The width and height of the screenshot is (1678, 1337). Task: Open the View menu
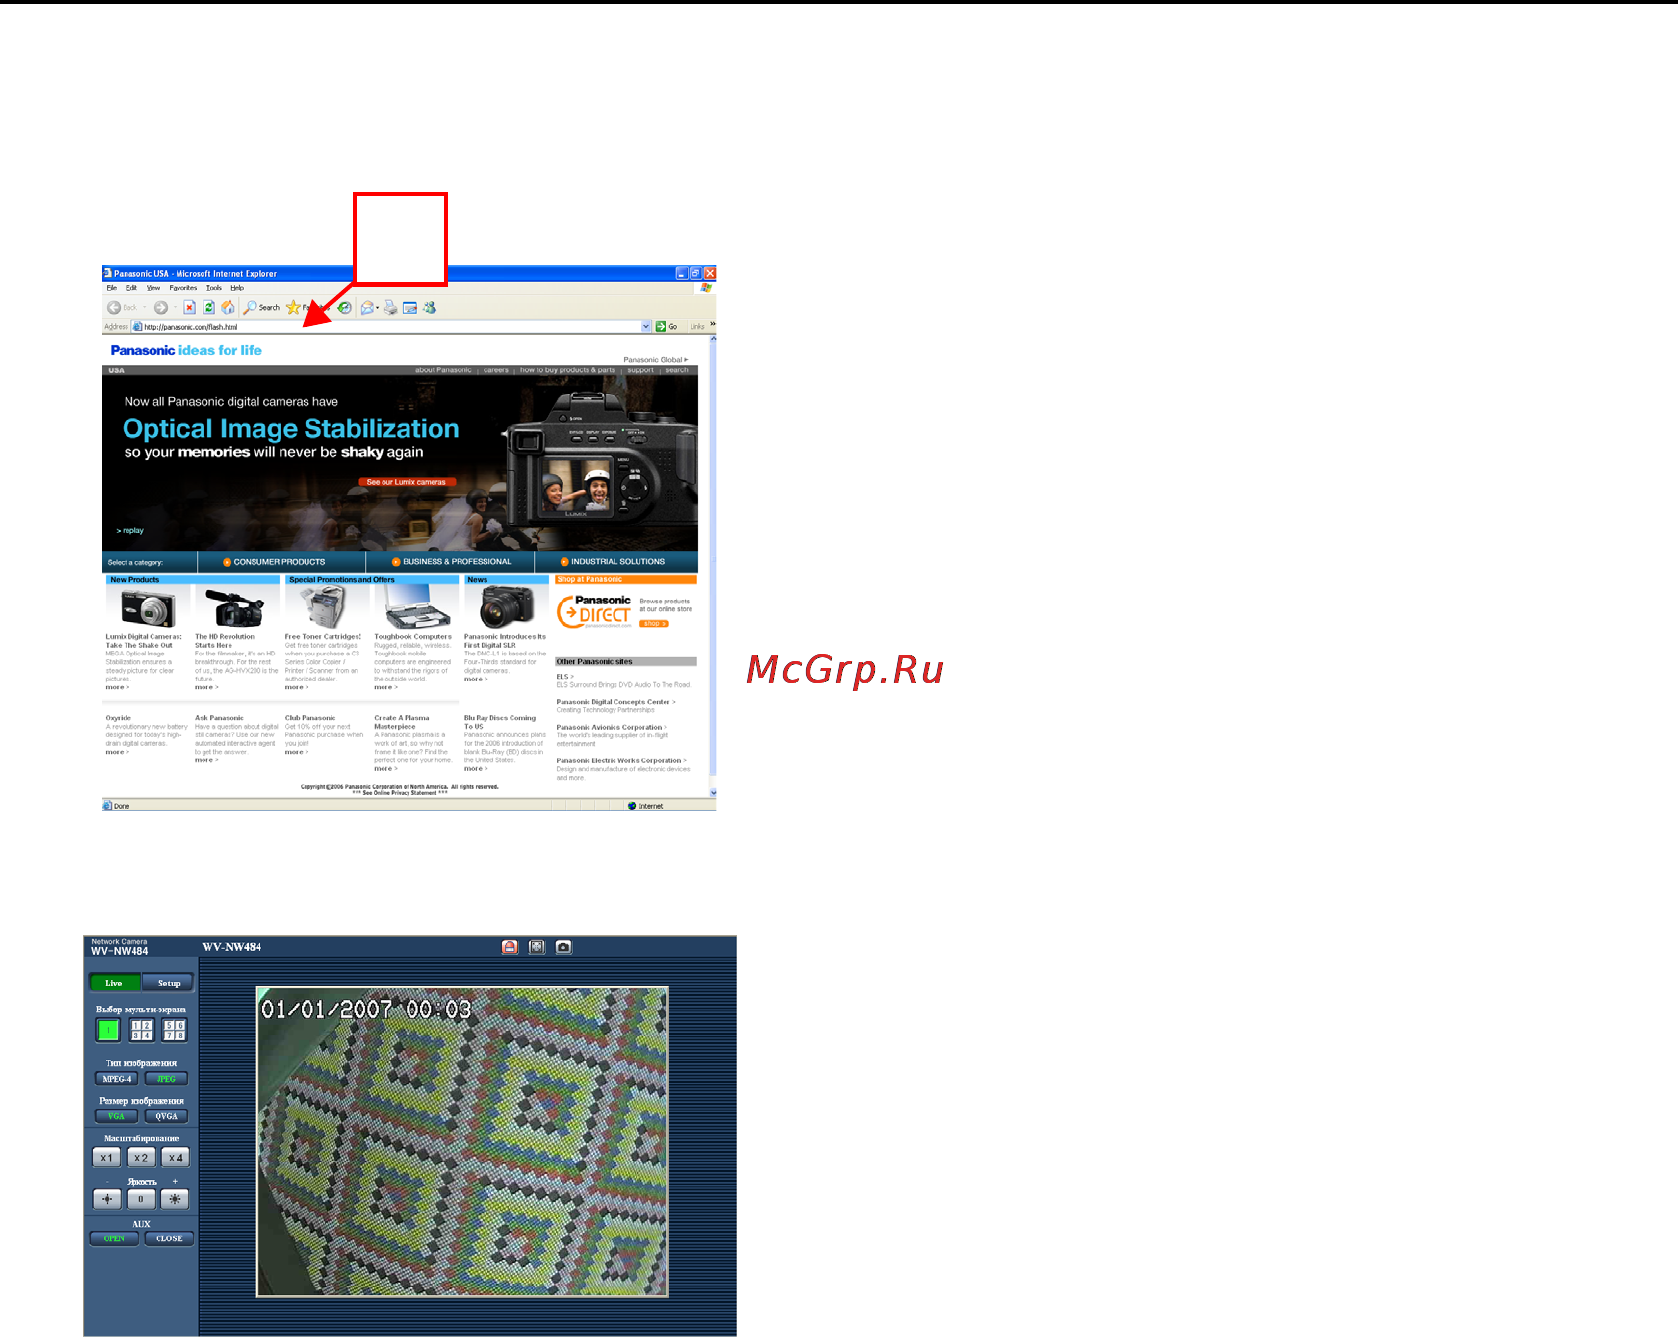point(153,288)
